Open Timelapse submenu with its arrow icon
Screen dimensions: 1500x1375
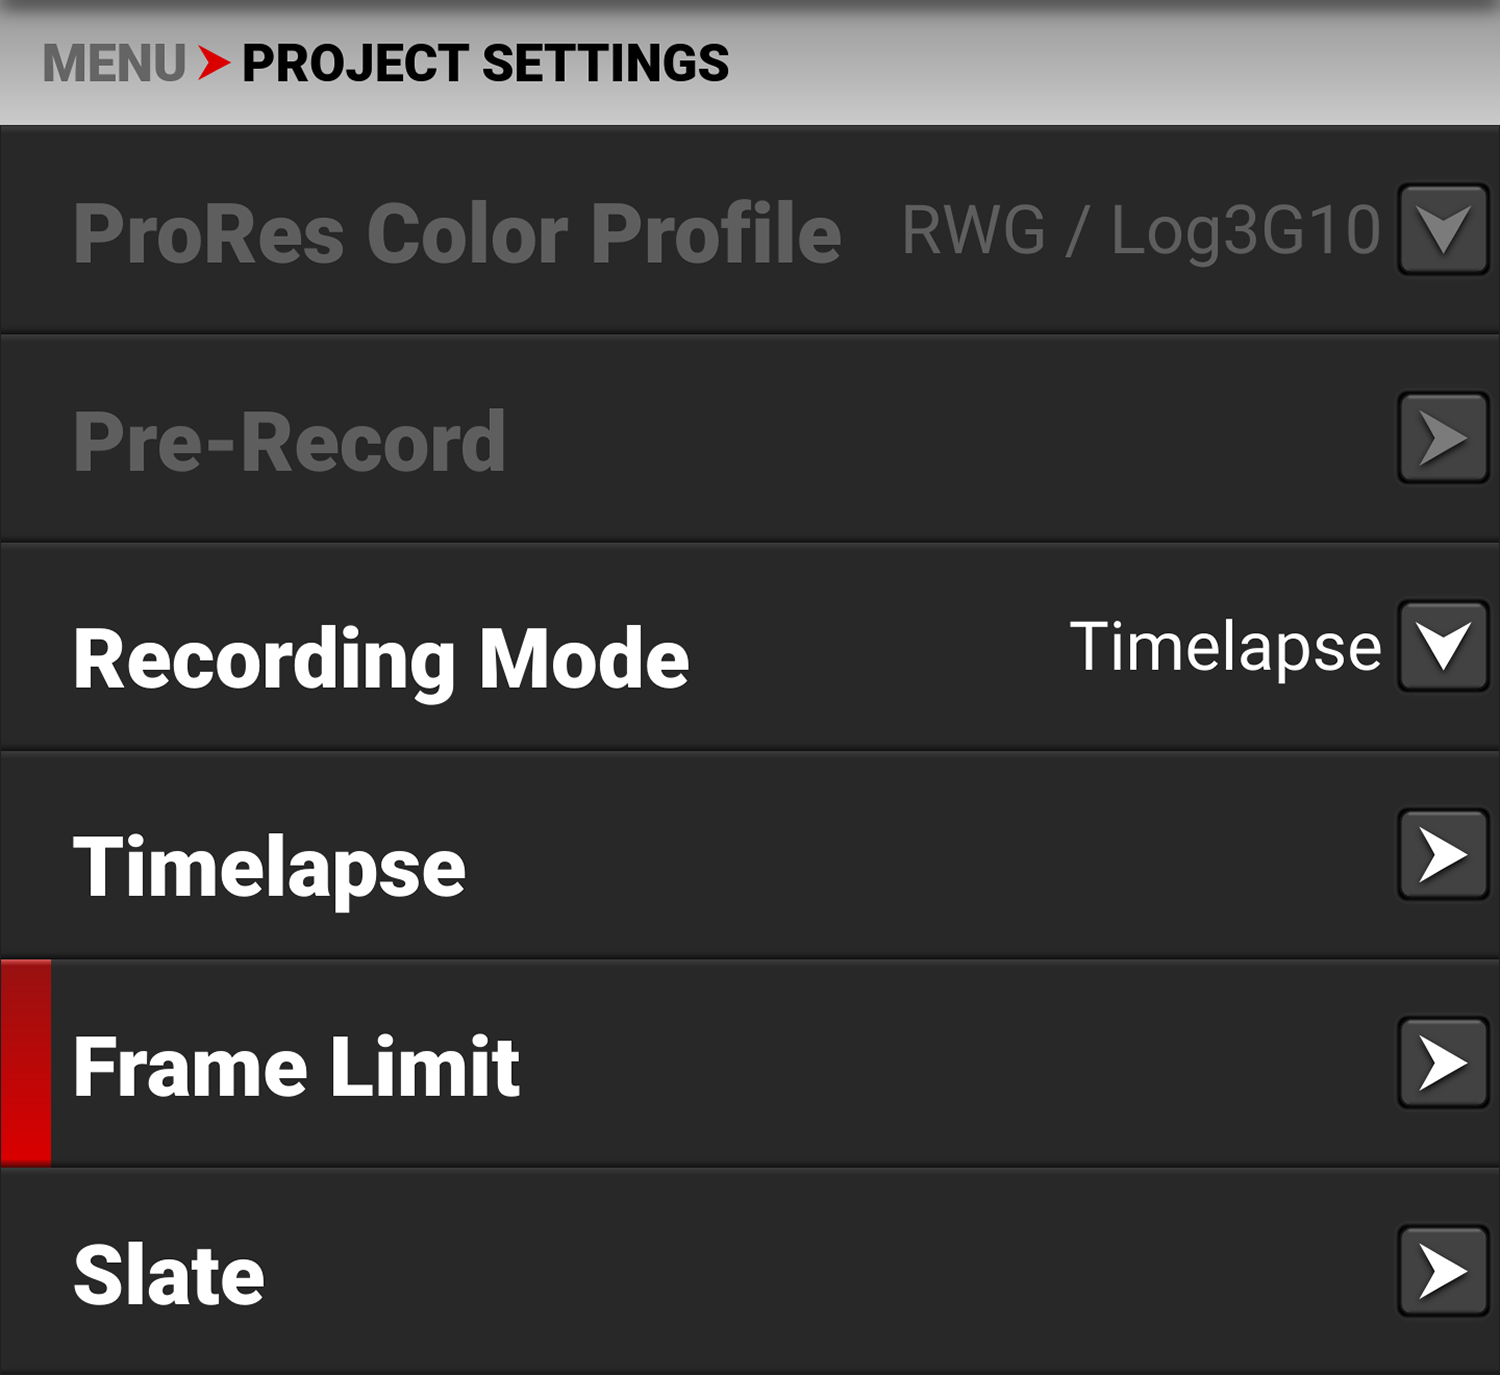(1443, 855)
